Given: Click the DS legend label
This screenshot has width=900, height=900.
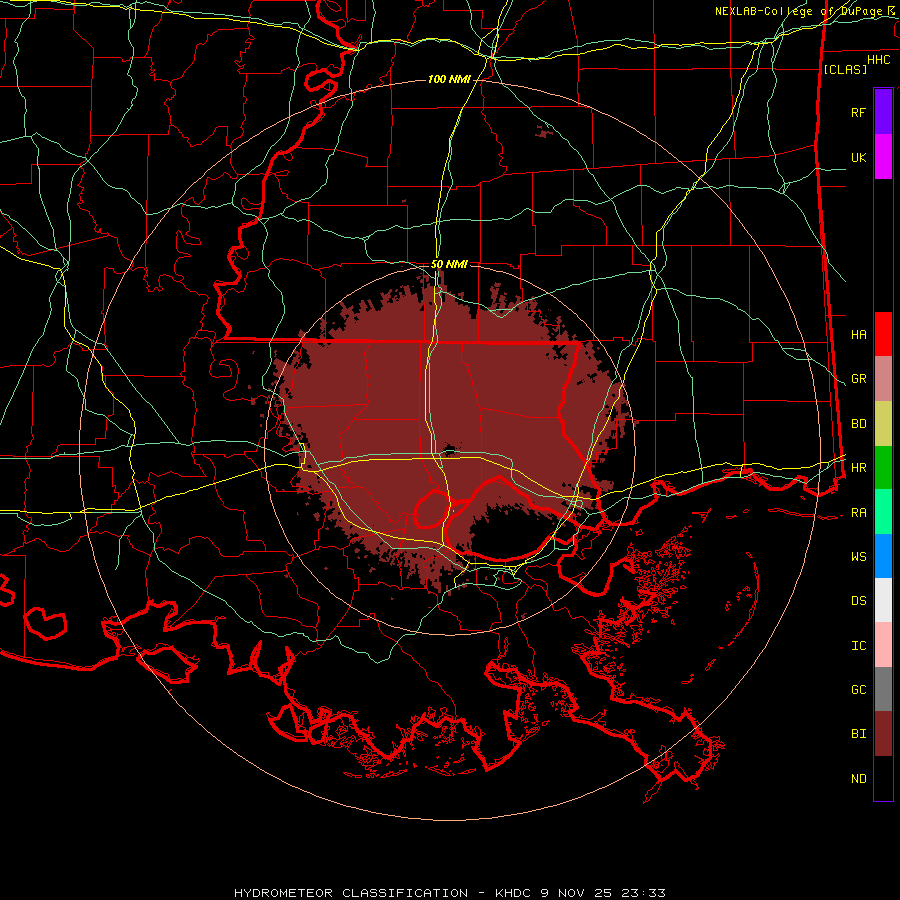Looking at the screenshot, I should [x=859, y=600].
